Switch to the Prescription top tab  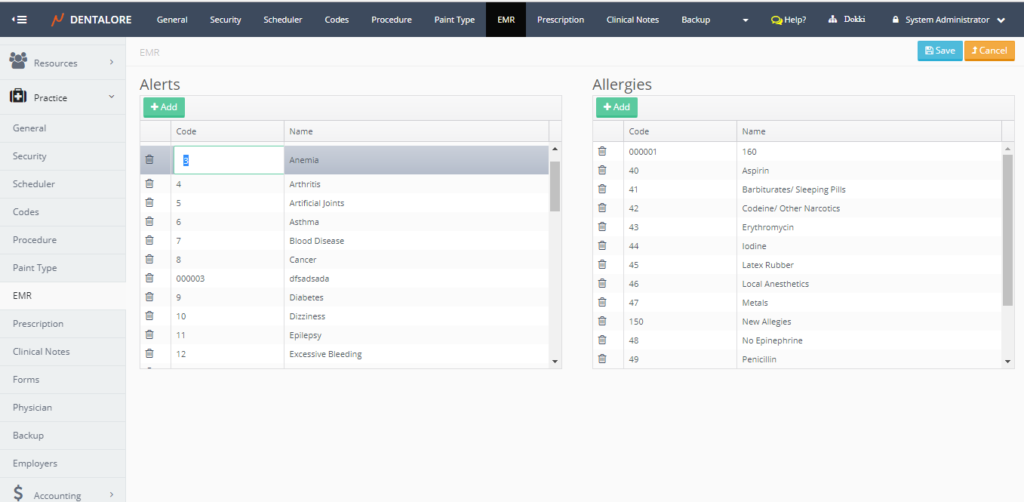(560, 19)
